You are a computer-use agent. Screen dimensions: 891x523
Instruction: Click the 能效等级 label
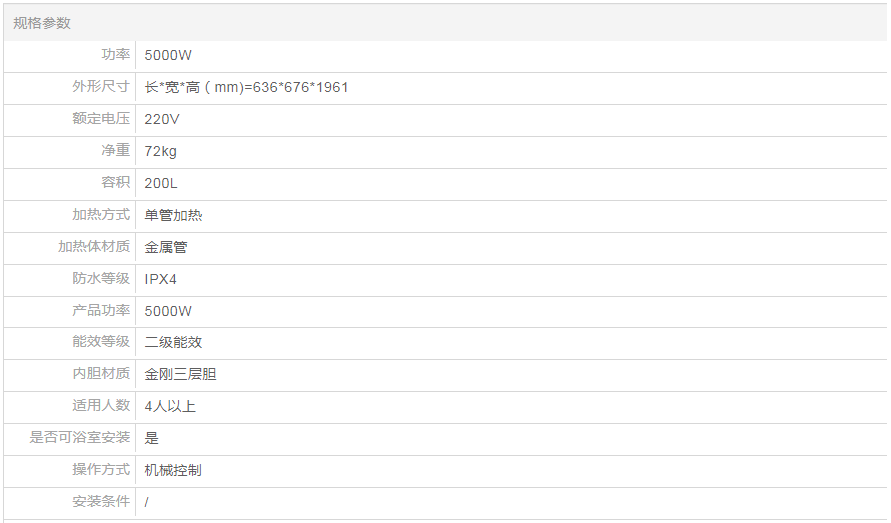point(100,342)
